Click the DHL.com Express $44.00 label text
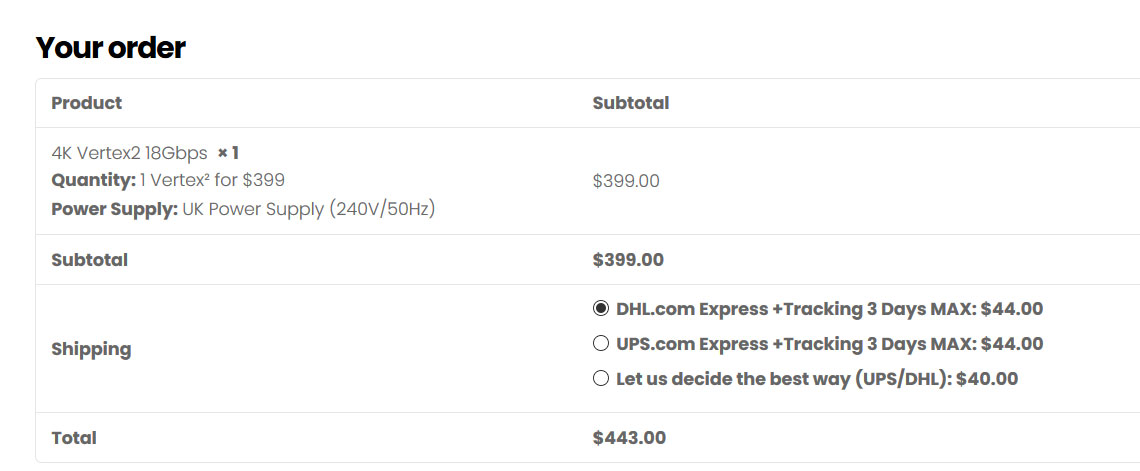1140x471 pixels. pyautogui.click(x=830, y=309)
